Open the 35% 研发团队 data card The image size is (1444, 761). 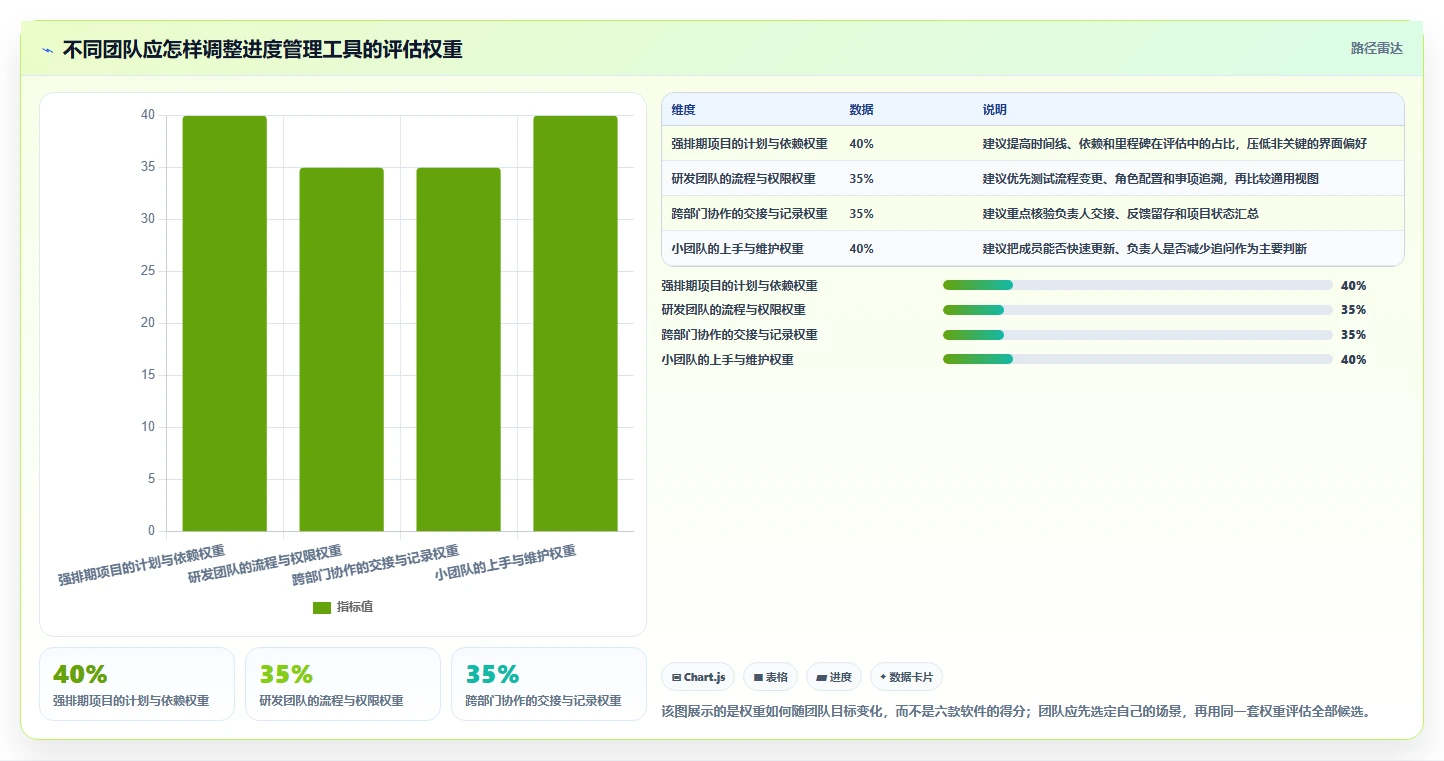pyautogui.click(x=343, y=684)
